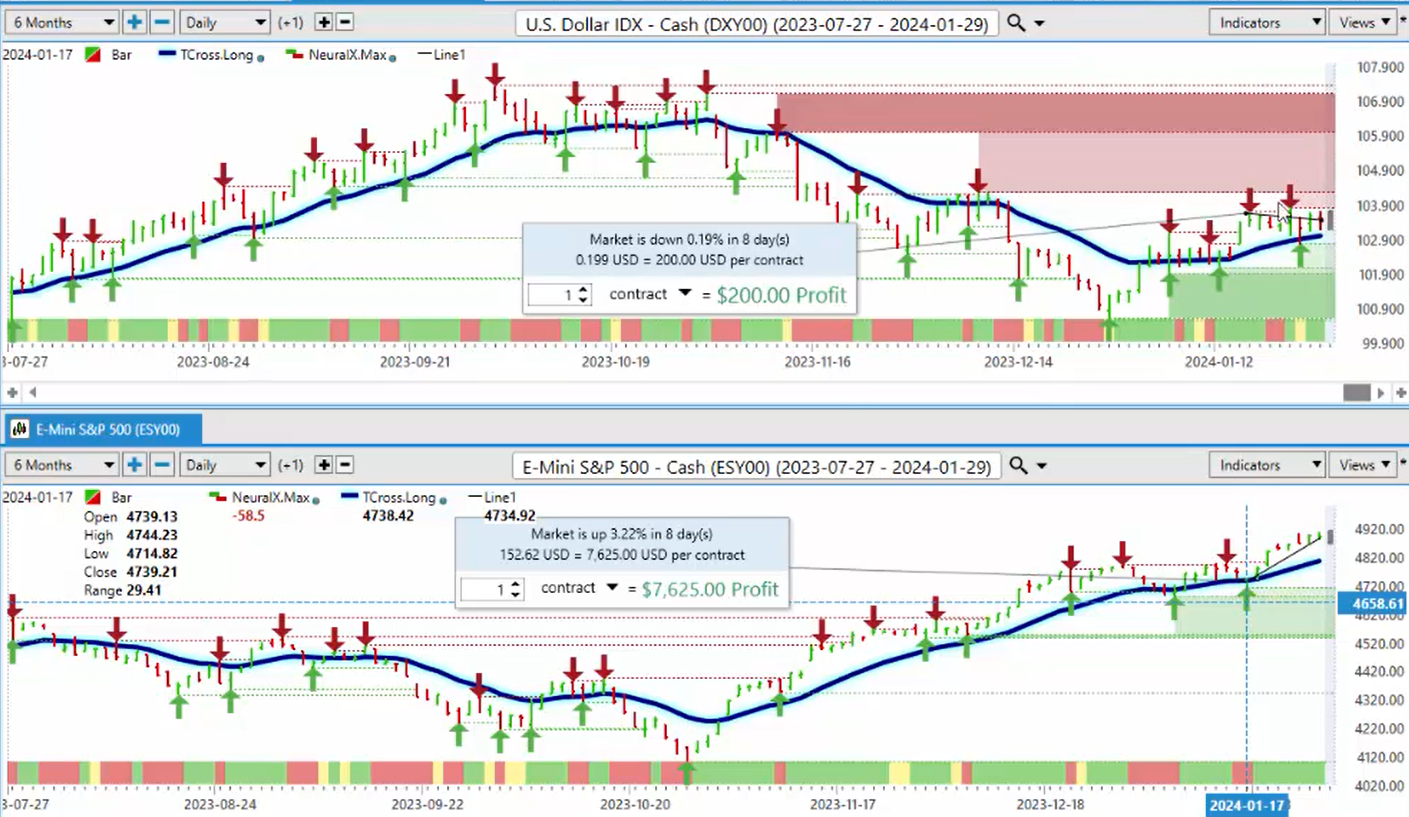1409x817 pixels.
Task: Click the highlighted 2024-01-17 date label on E-Mini axis
Action: point(1245,804)
